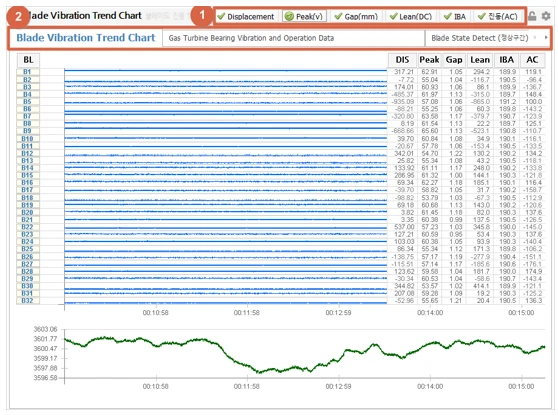Screen dimensions: 558x415
Task: Click the green icon on the Peak(v) button
Action: tap(289, 16)
